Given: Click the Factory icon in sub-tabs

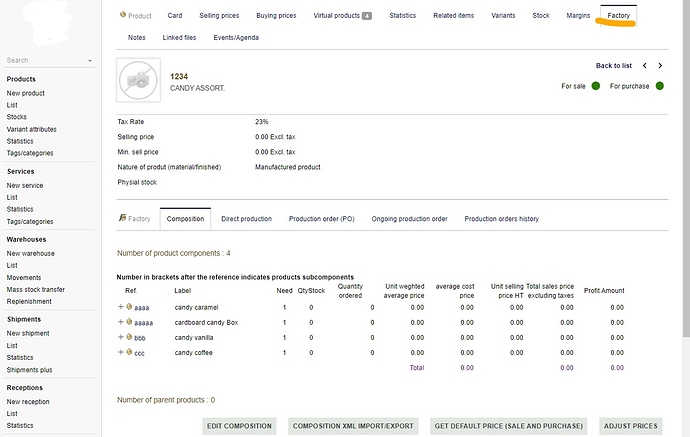Looking at the screenshot, I should [122, 218].
